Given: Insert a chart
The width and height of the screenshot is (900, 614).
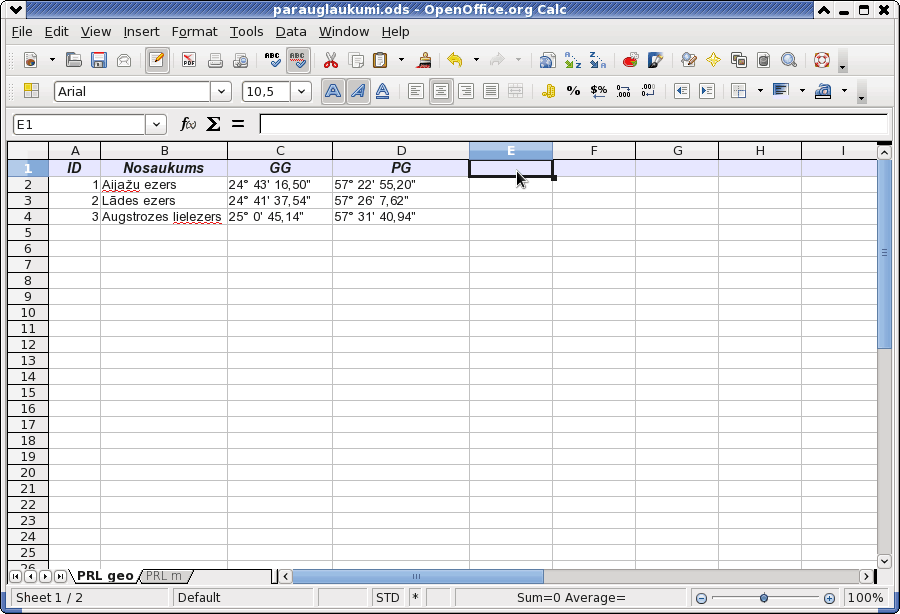Looking at the screenshot, I should point(630,60).
